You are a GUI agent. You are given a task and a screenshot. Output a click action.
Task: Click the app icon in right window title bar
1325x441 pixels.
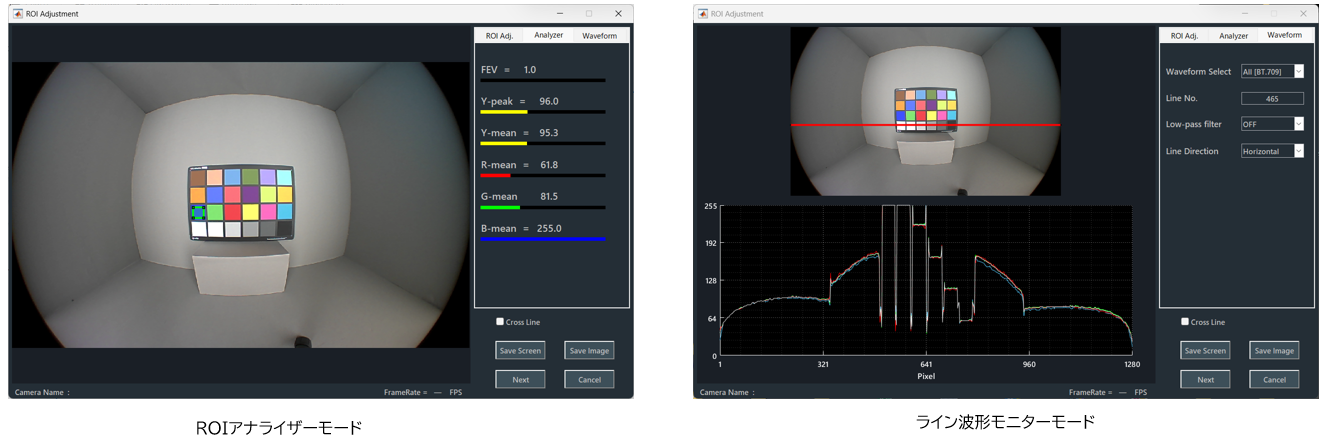point(702,14)
